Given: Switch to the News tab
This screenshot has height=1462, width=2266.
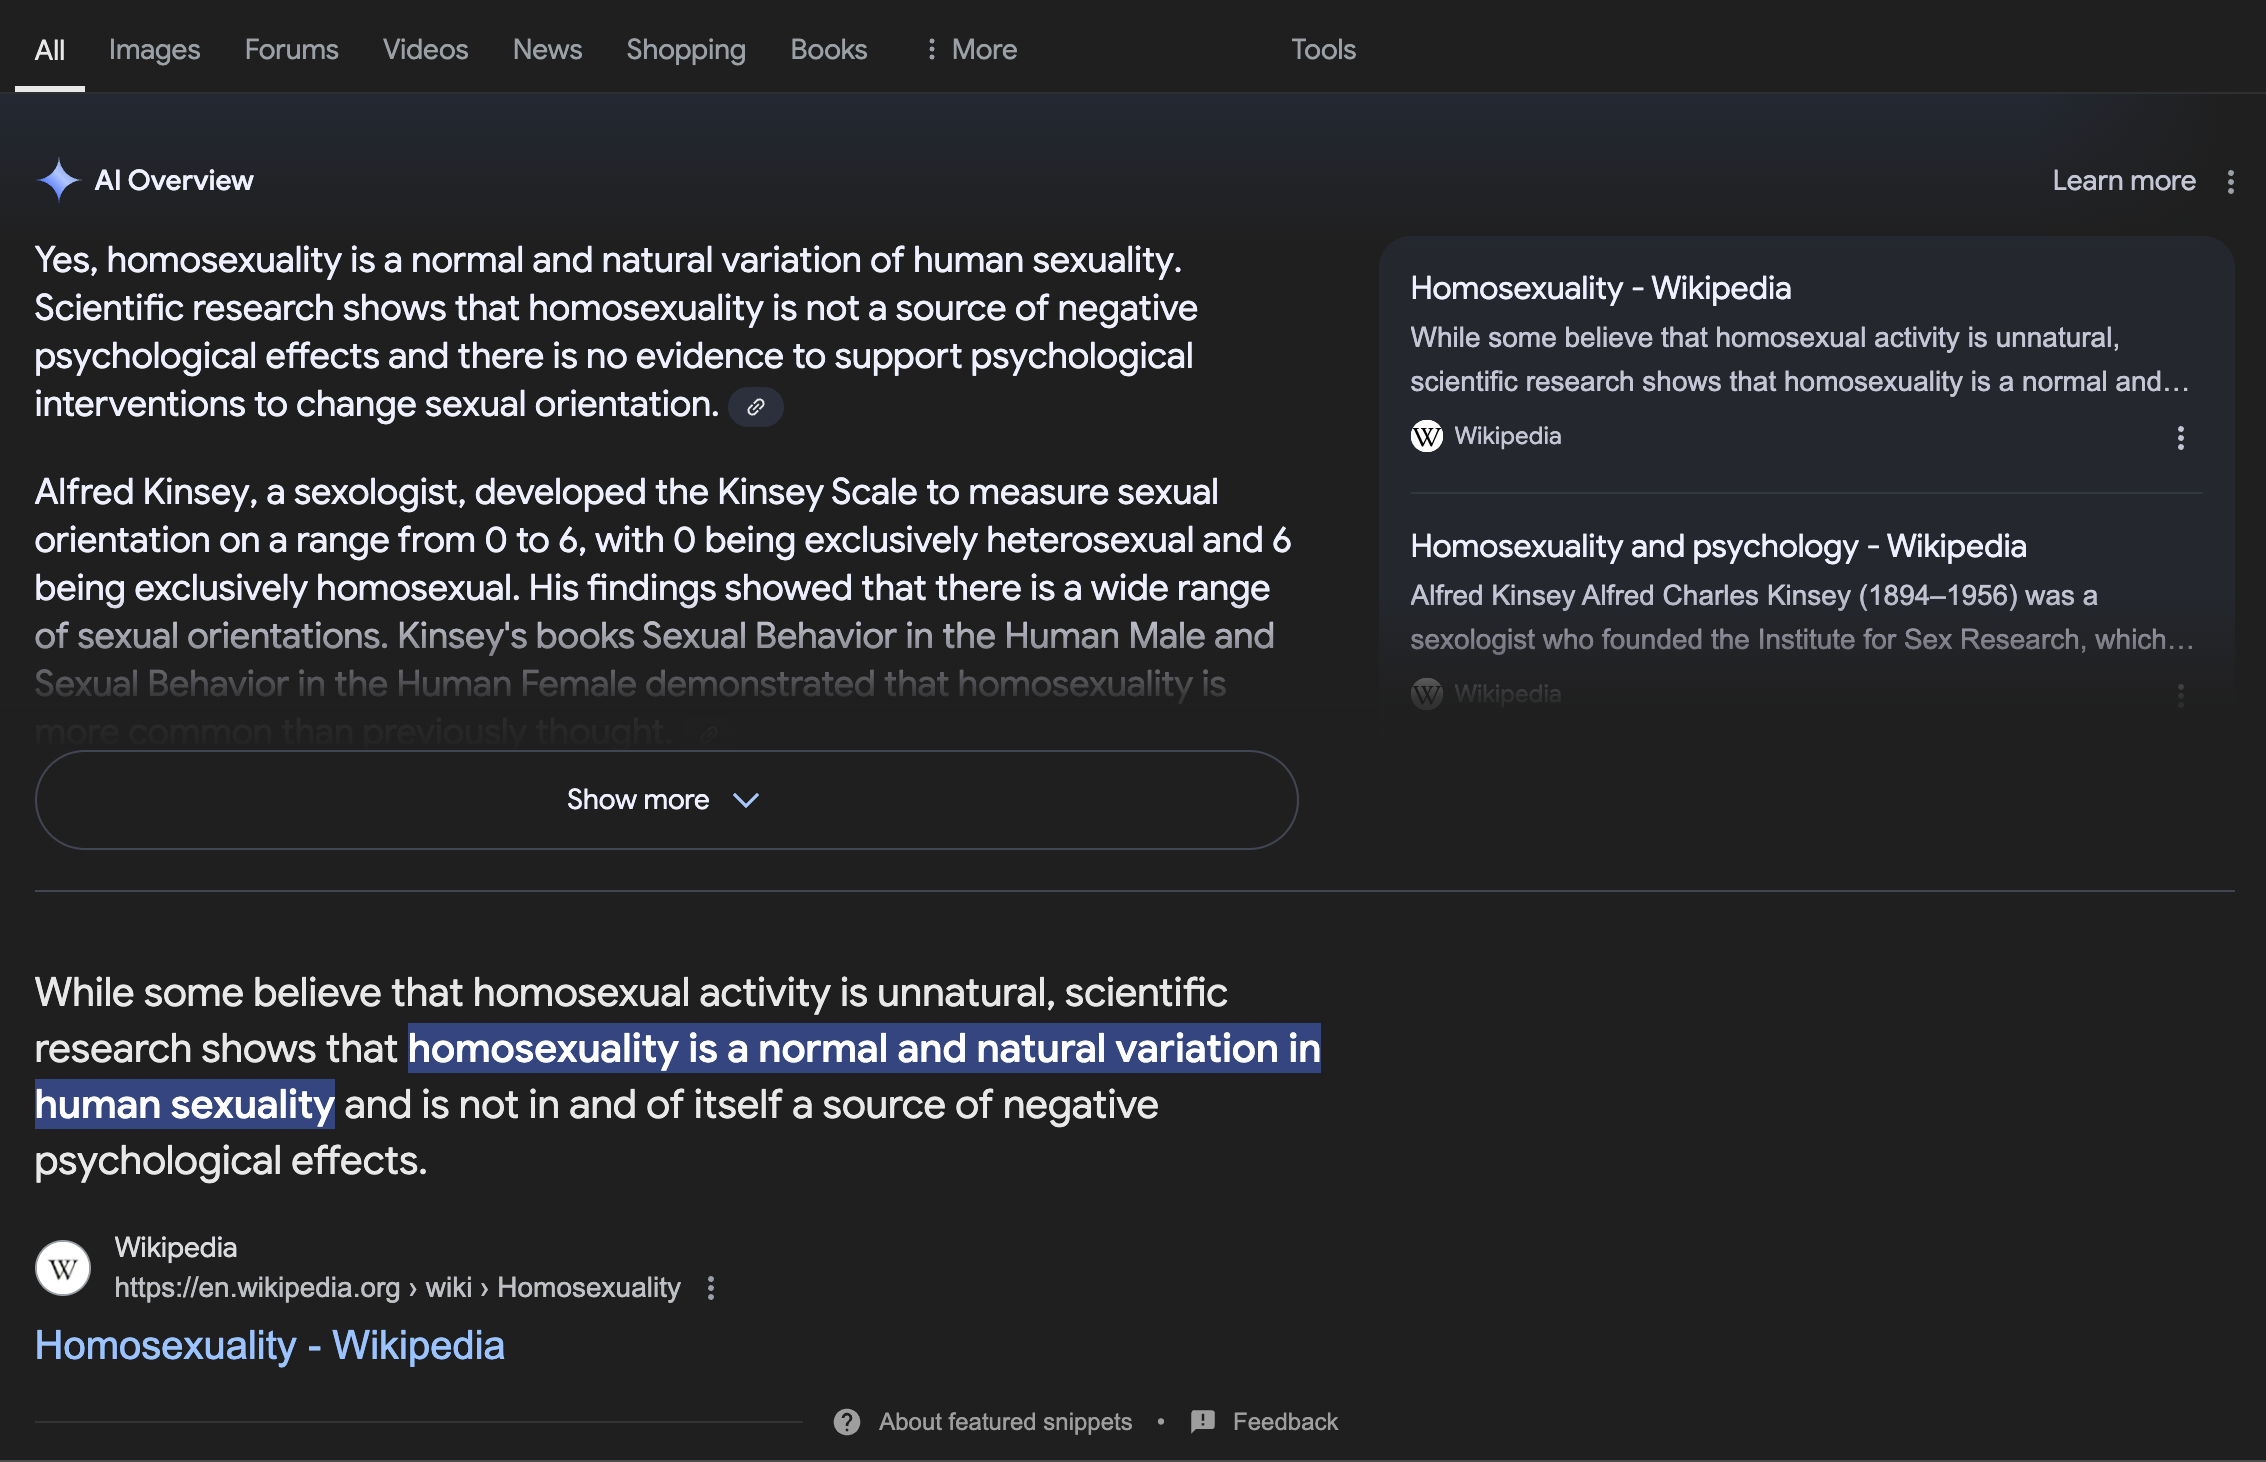Looking at the screenshot, I should tap(547, 49).
